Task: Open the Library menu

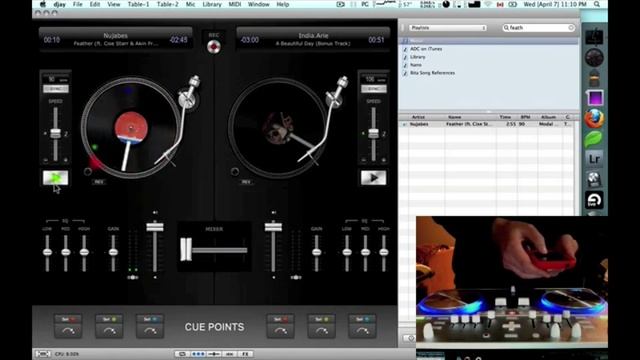Action: tap(212, 4)
